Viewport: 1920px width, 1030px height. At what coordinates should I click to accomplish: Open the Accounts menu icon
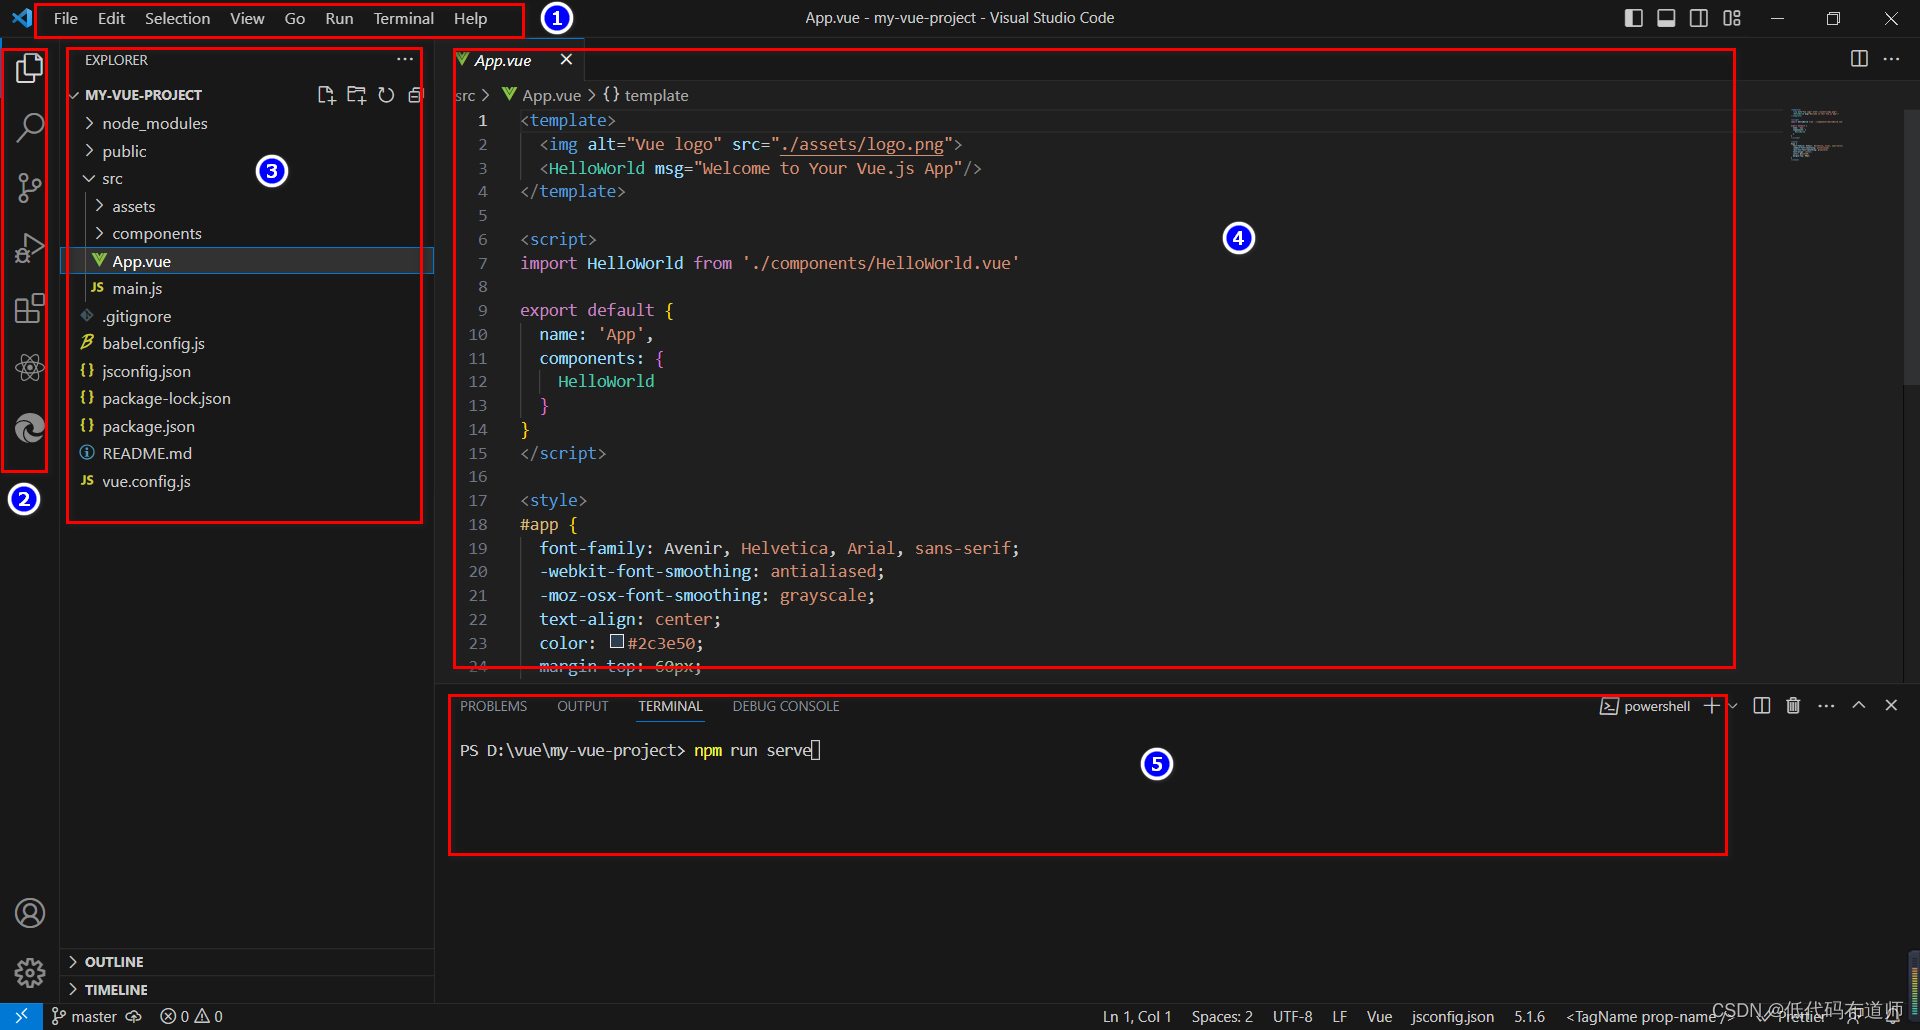tap(29, 913)
